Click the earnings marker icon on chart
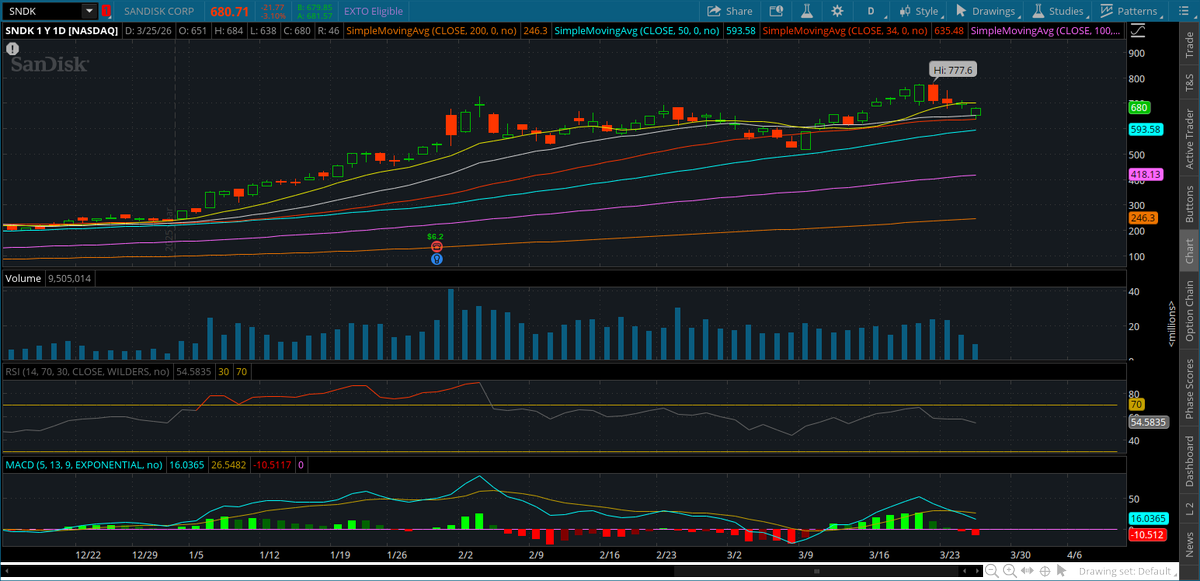Image resolution: width=1200 pixels, height=581 pixels. point(436,246)
